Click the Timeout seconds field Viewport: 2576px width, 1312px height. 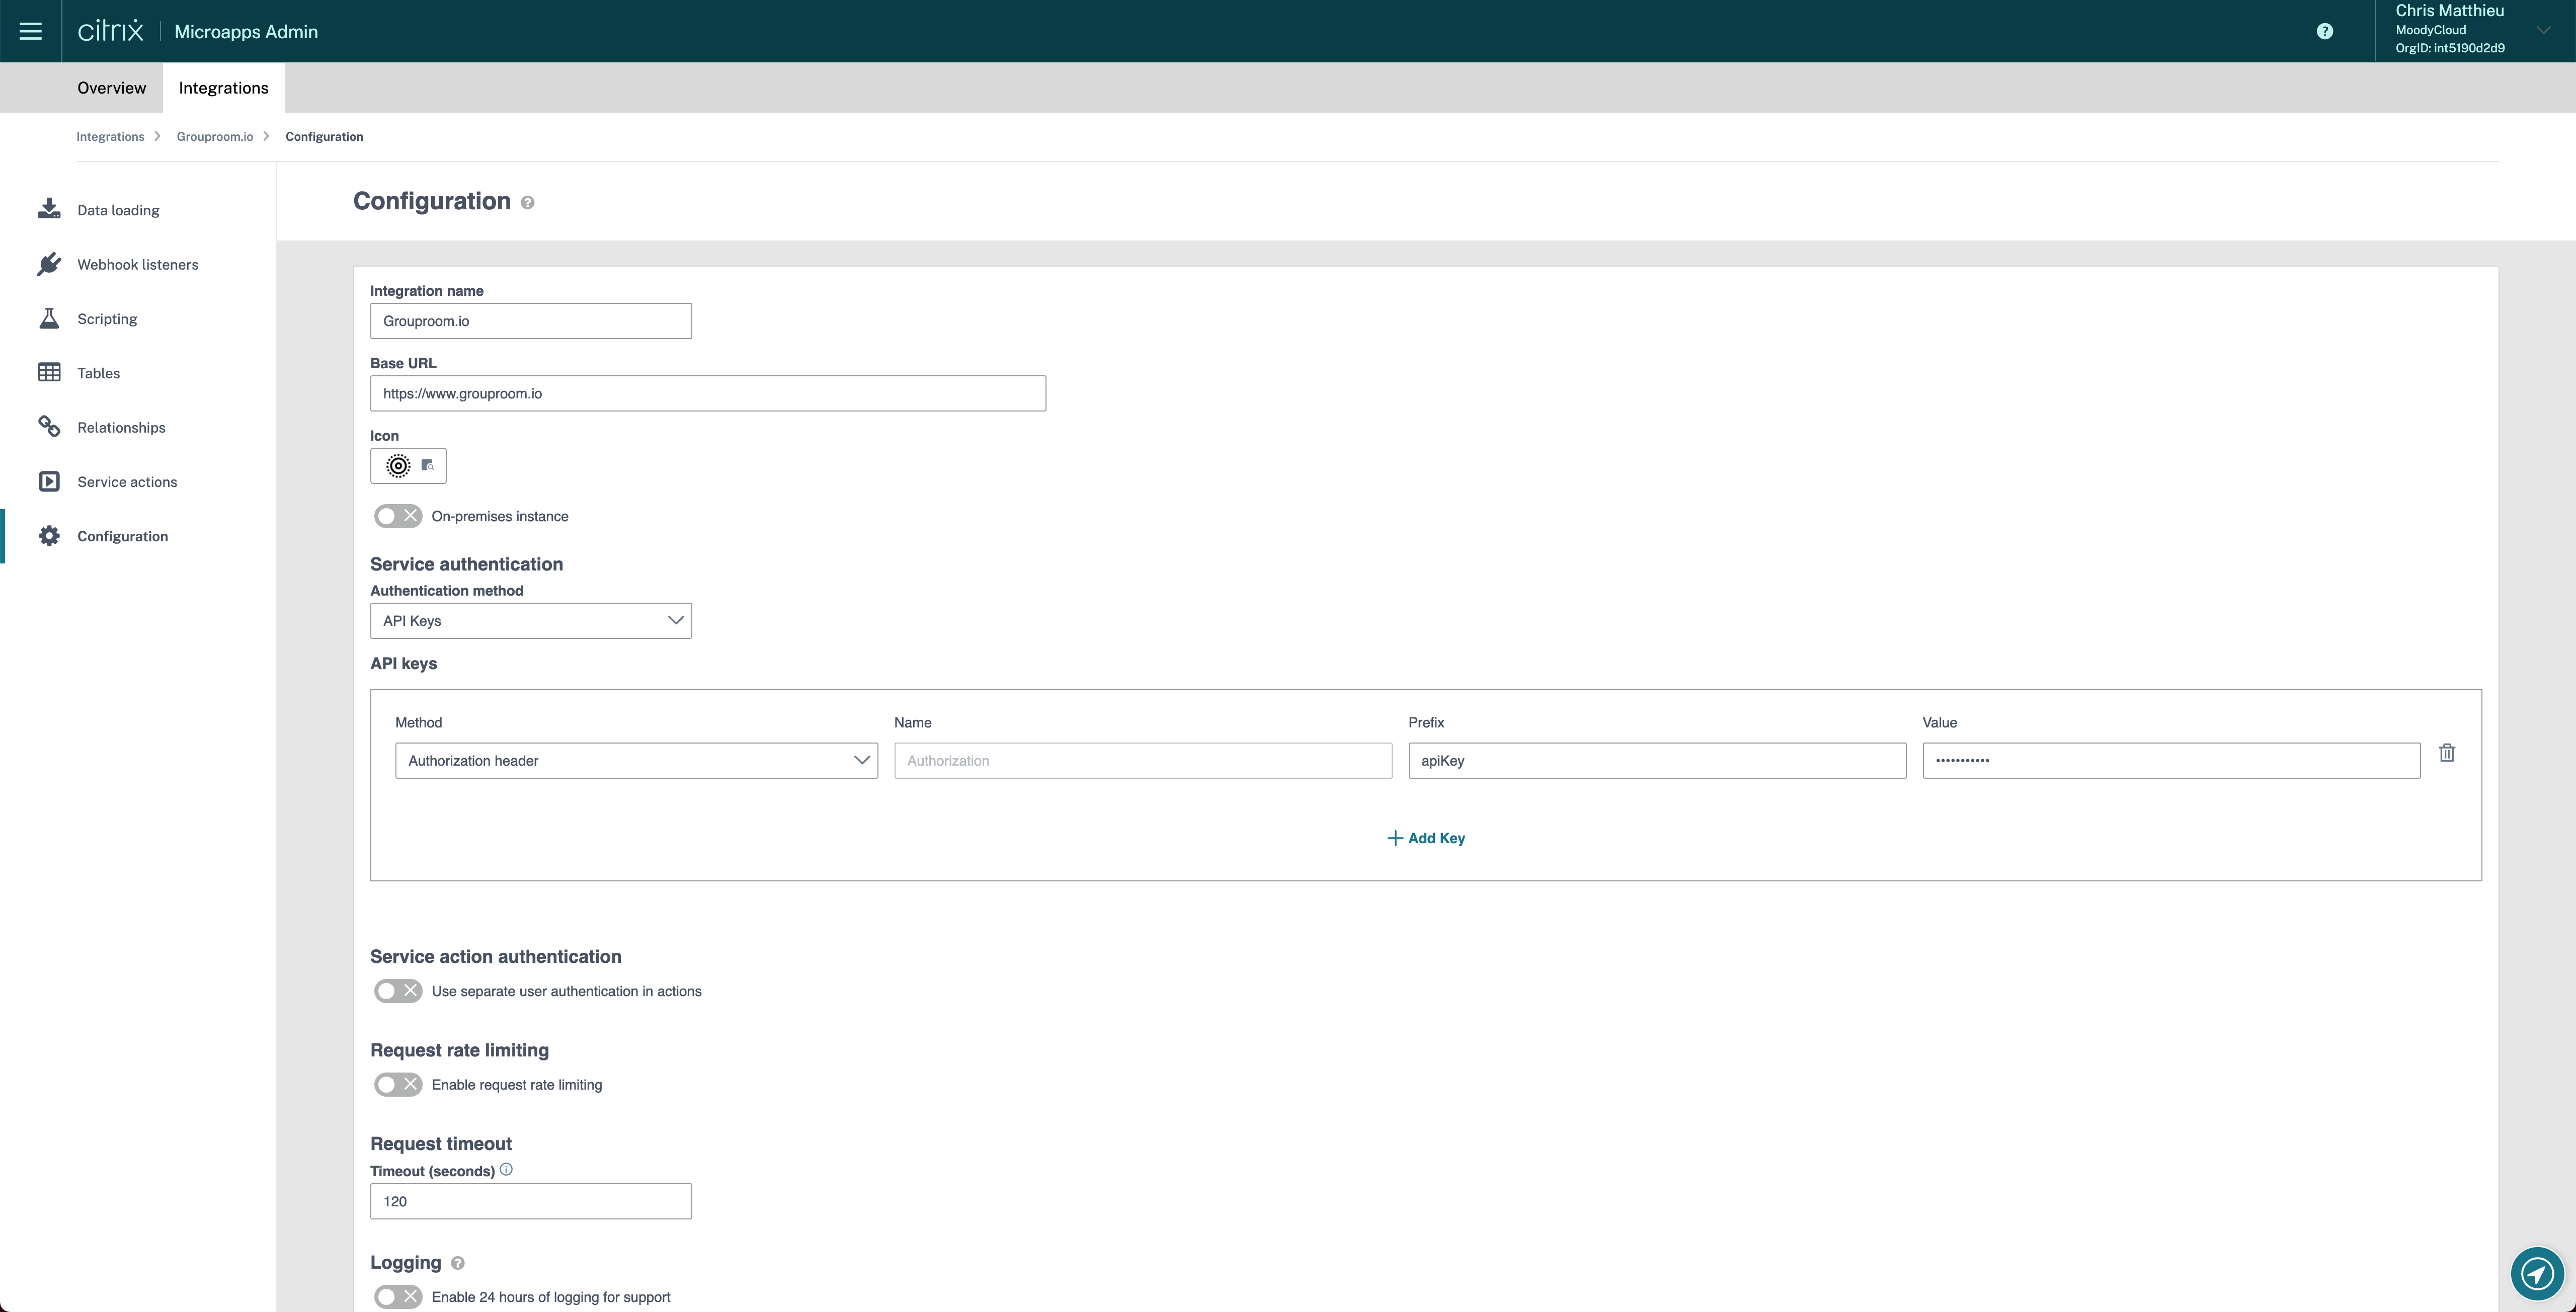(531, 1202)
